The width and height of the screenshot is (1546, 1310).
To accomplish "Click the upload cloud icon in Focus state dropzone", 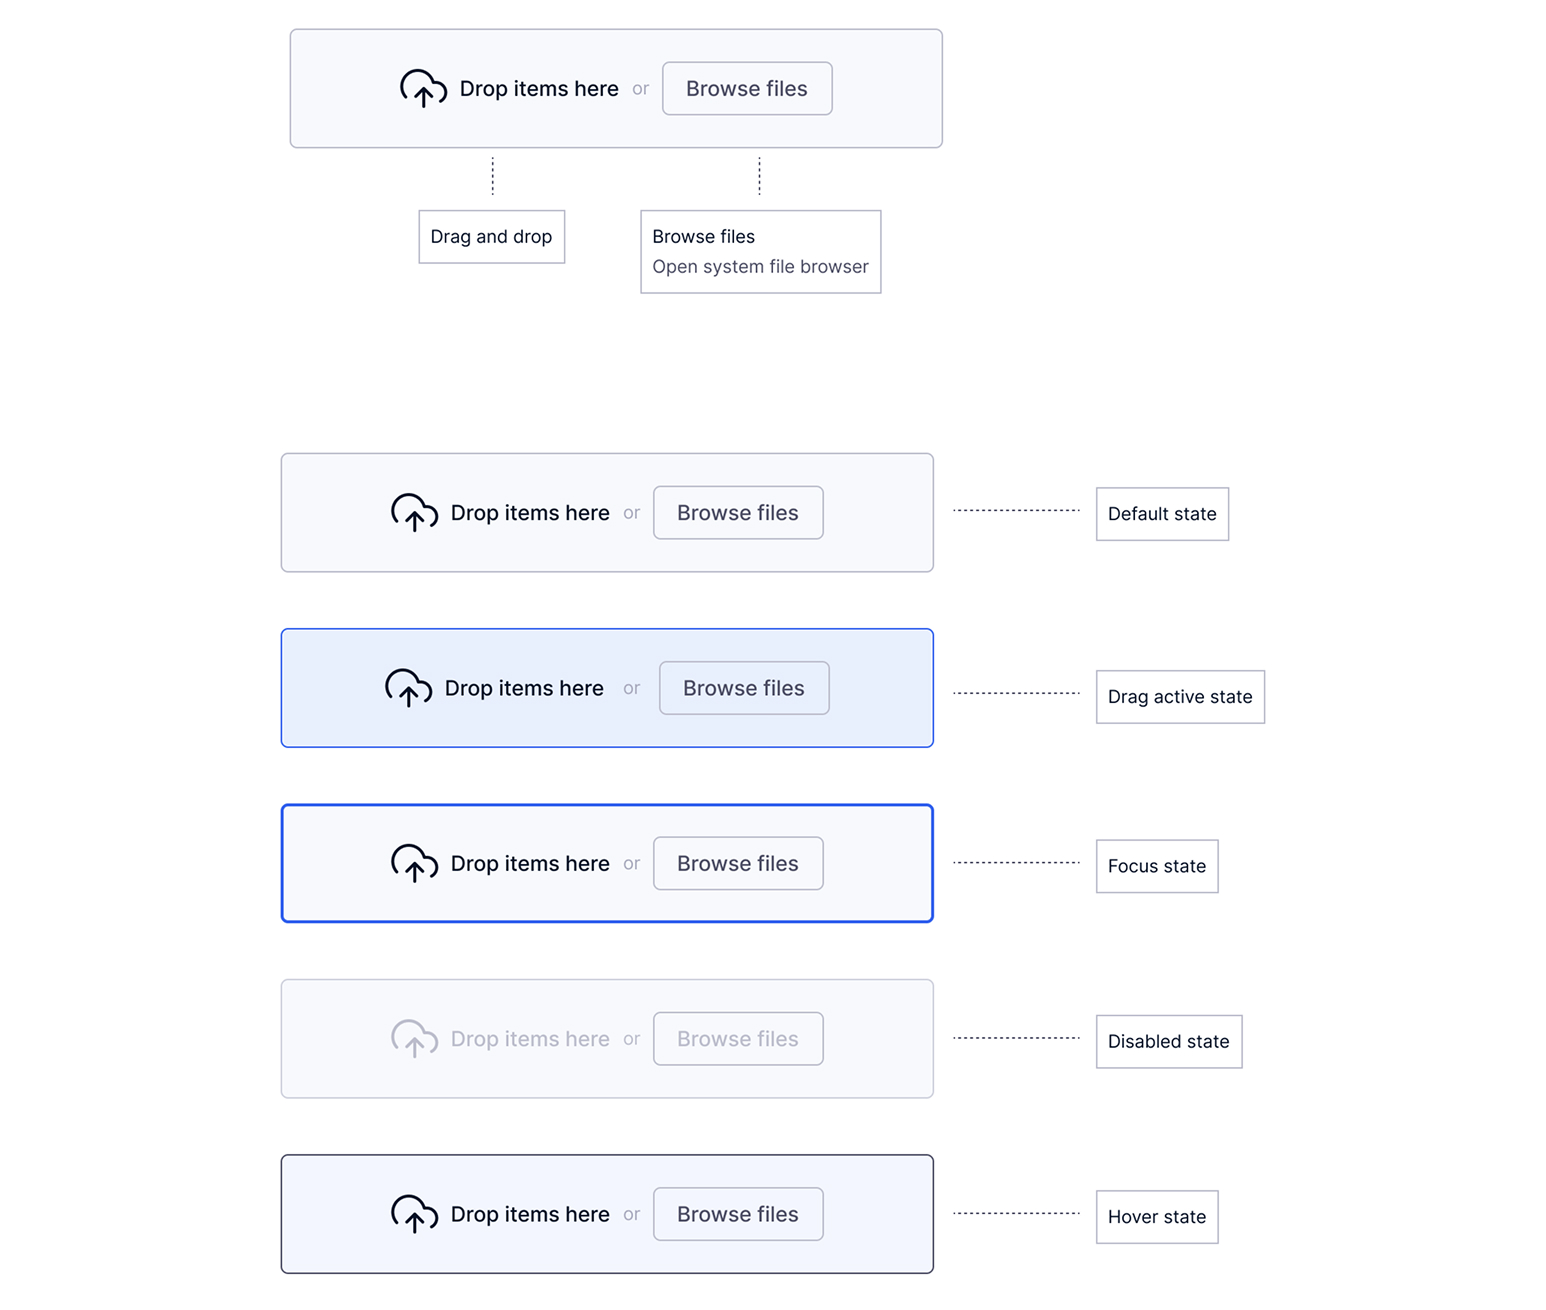I will pyautogui.click(x=414, y=863).
